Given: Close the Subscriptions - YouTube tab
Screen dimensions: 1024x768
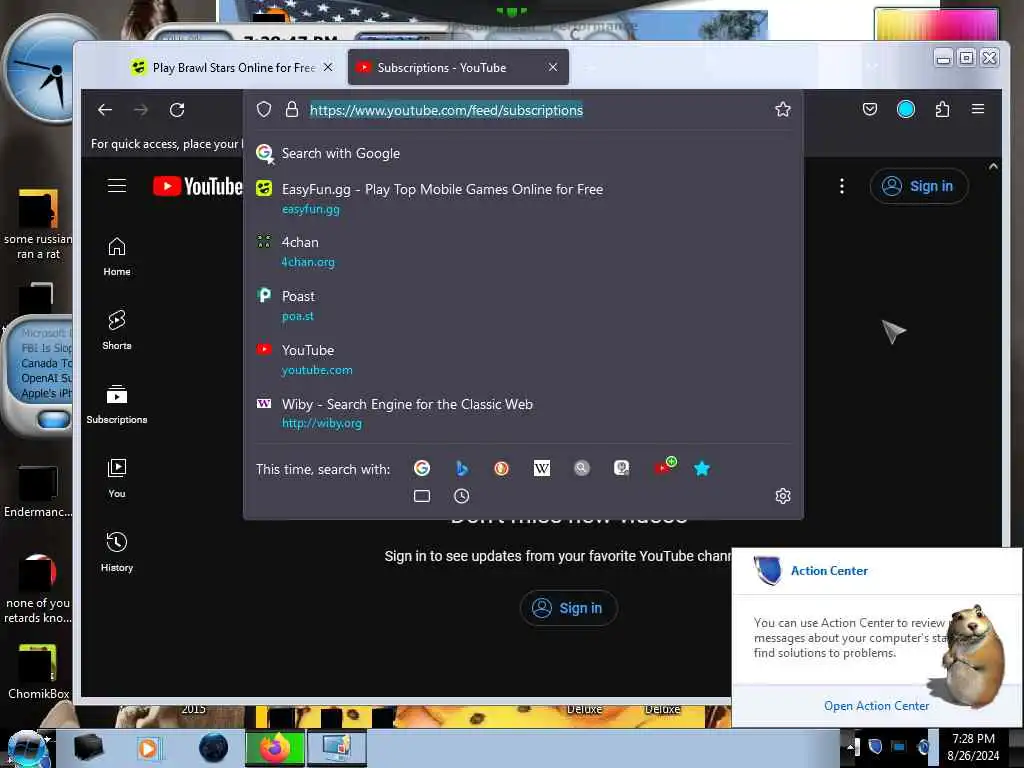Looking at the screenshot, I should tap(553, 67).
